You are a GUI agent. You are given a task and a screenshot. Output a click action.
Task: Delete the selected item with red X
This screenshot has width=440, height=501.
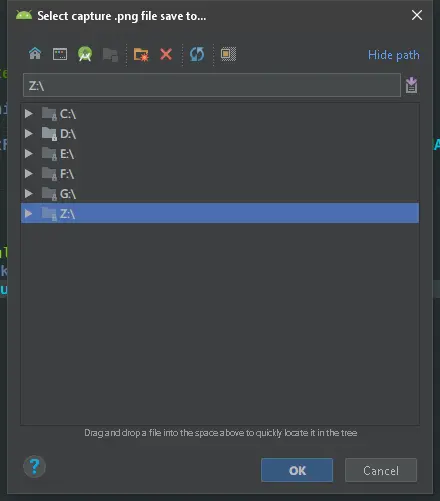click(166, 54)
